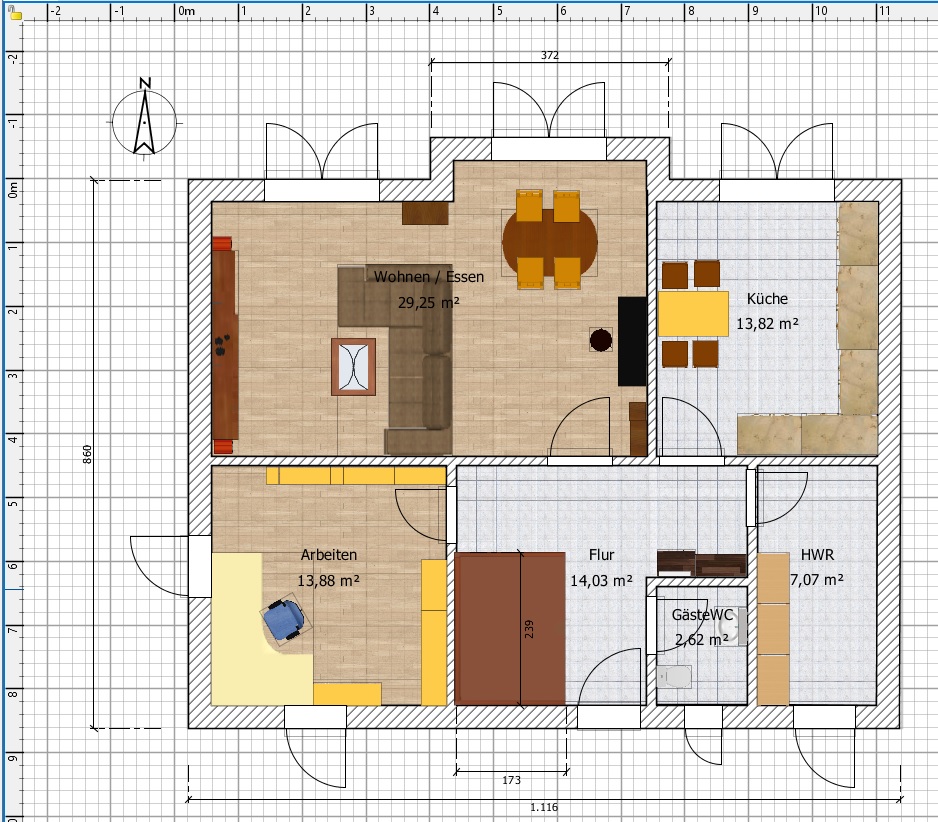Click the 1.116 overall width dimension

(544, 806)
